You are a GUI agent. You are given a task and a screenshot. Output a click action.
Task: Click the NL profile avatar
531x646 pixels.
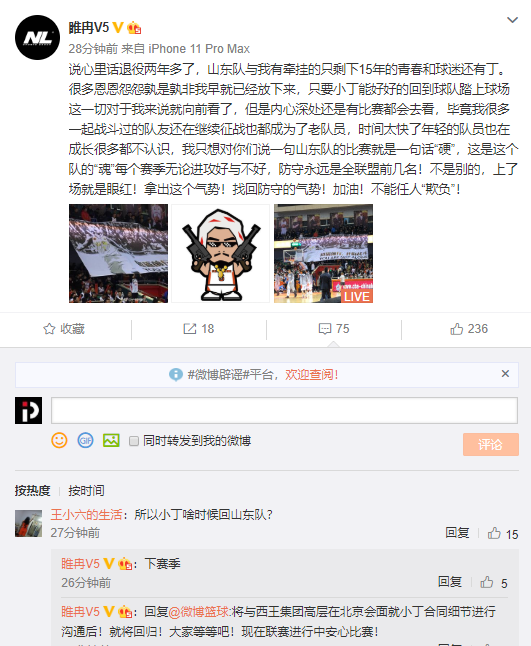(x=37, y=37)
